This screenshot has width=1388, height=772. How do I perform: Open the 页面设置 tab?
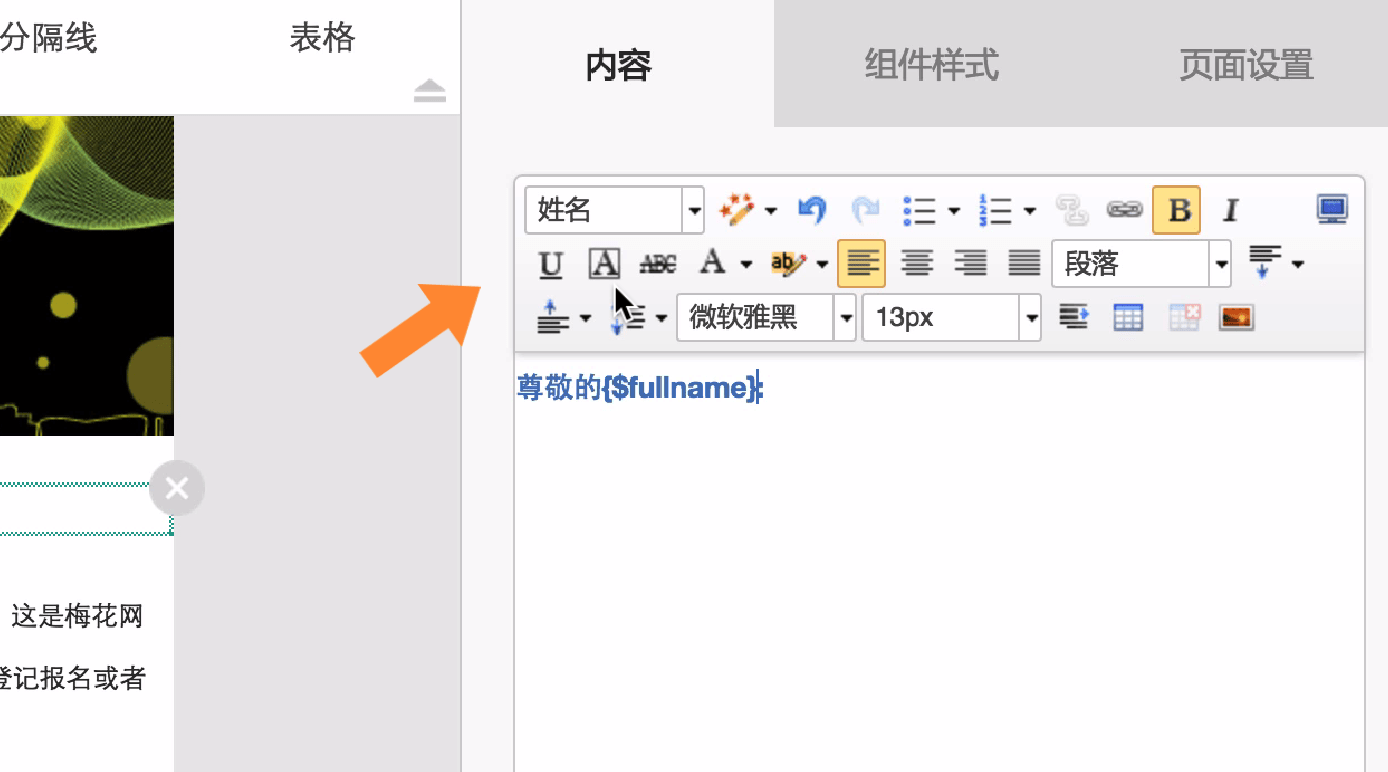coord(1245,64)
